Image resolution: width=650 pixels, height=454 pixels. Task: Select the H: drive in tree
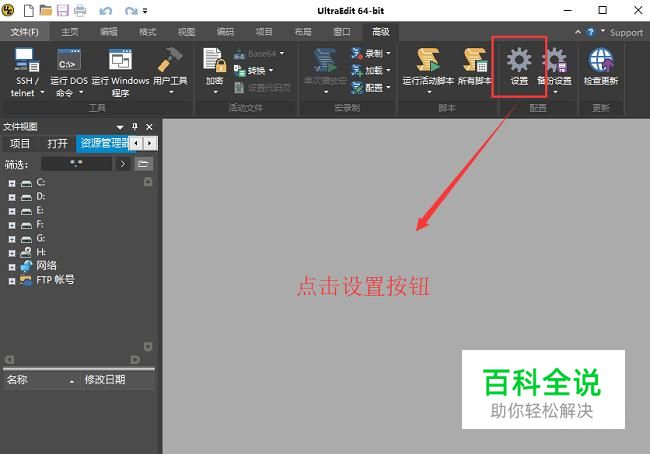coord(40,252)
